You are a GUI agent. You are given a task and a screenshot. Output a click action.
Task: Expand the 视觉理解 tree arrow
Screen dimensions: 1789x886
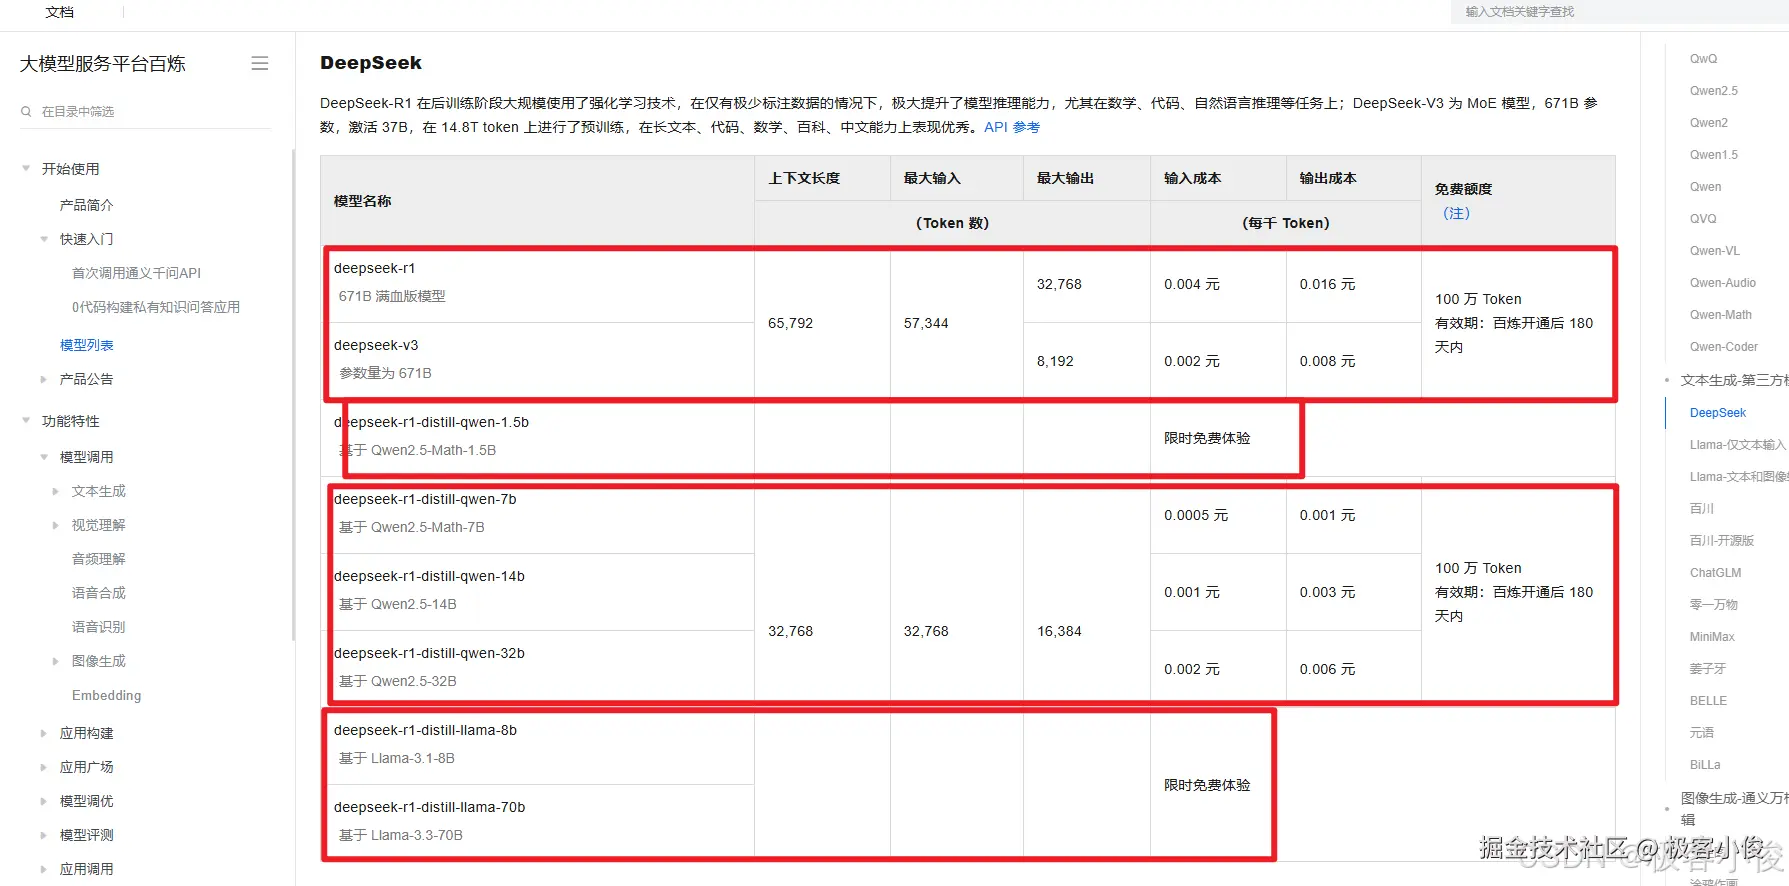coord(56,525)
